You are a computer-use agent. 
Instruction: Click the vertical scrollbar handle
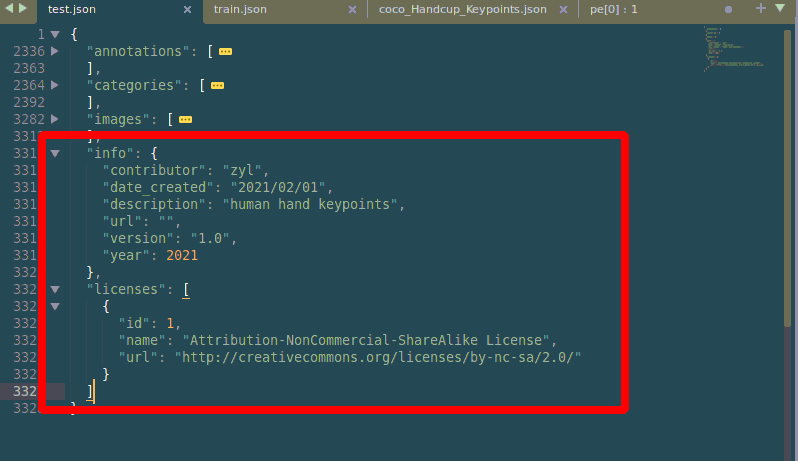(788, 178)
